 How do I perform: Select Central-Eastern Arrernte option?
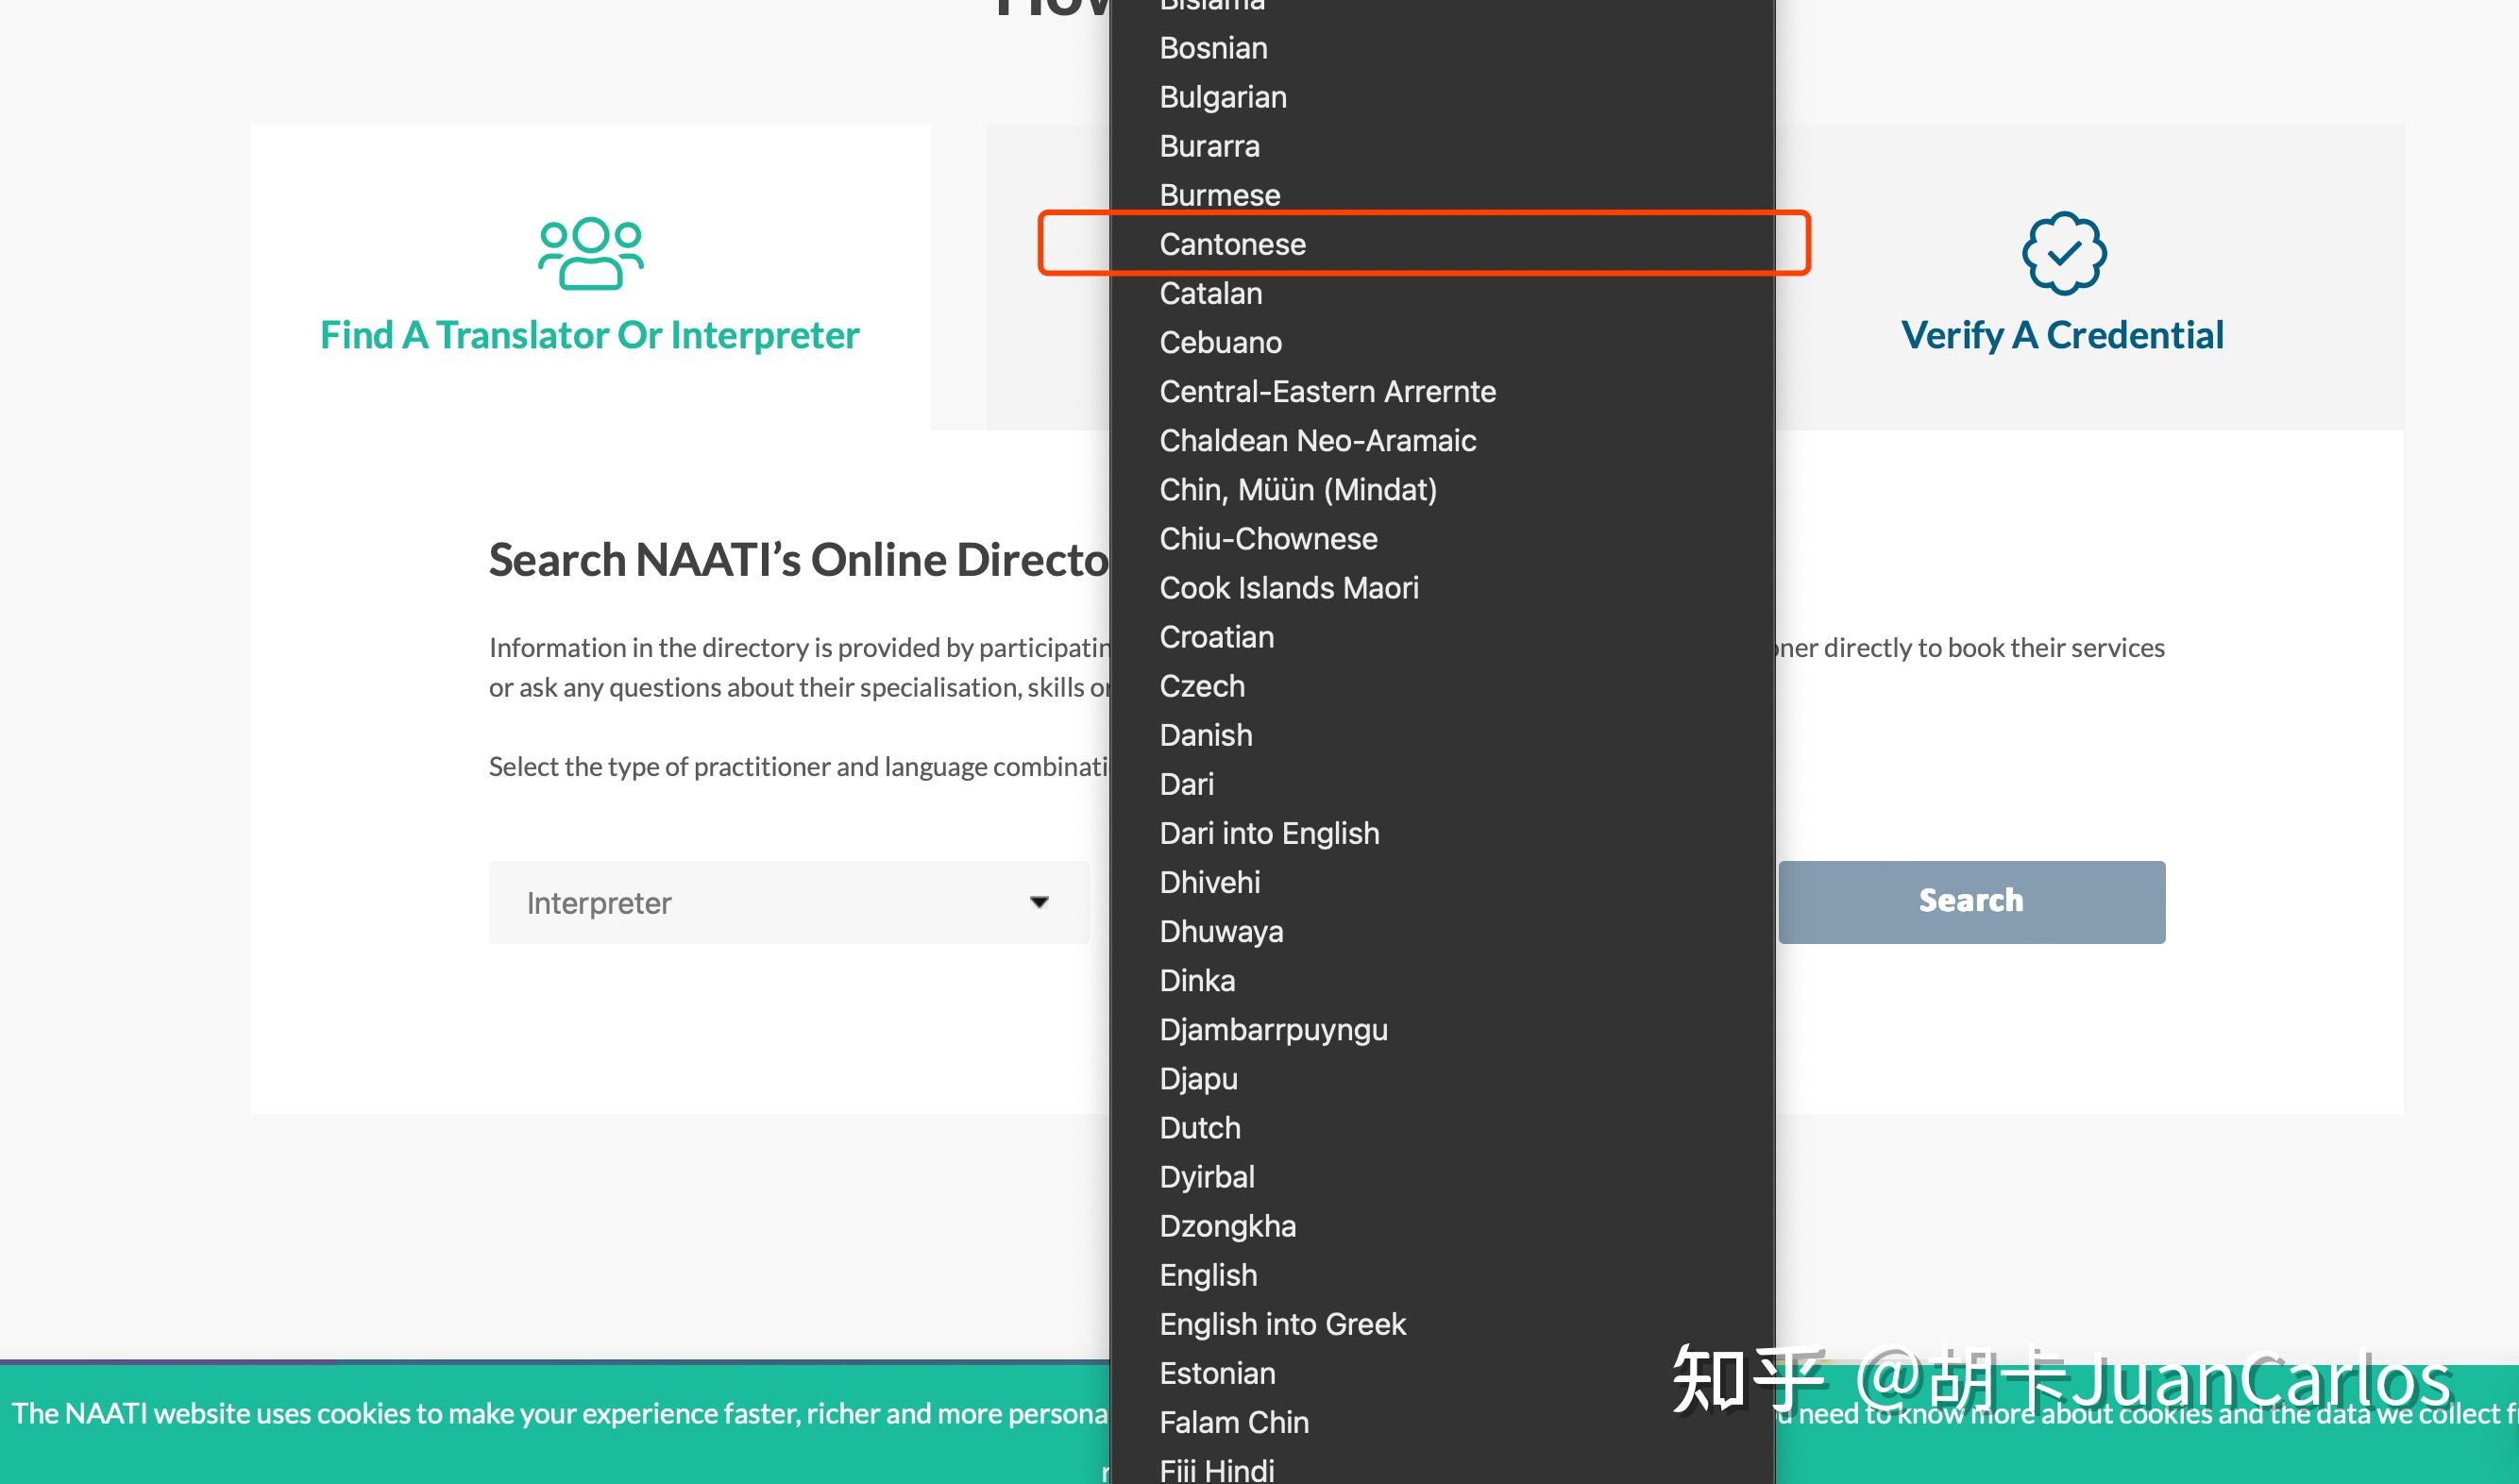pos(1327,391)
